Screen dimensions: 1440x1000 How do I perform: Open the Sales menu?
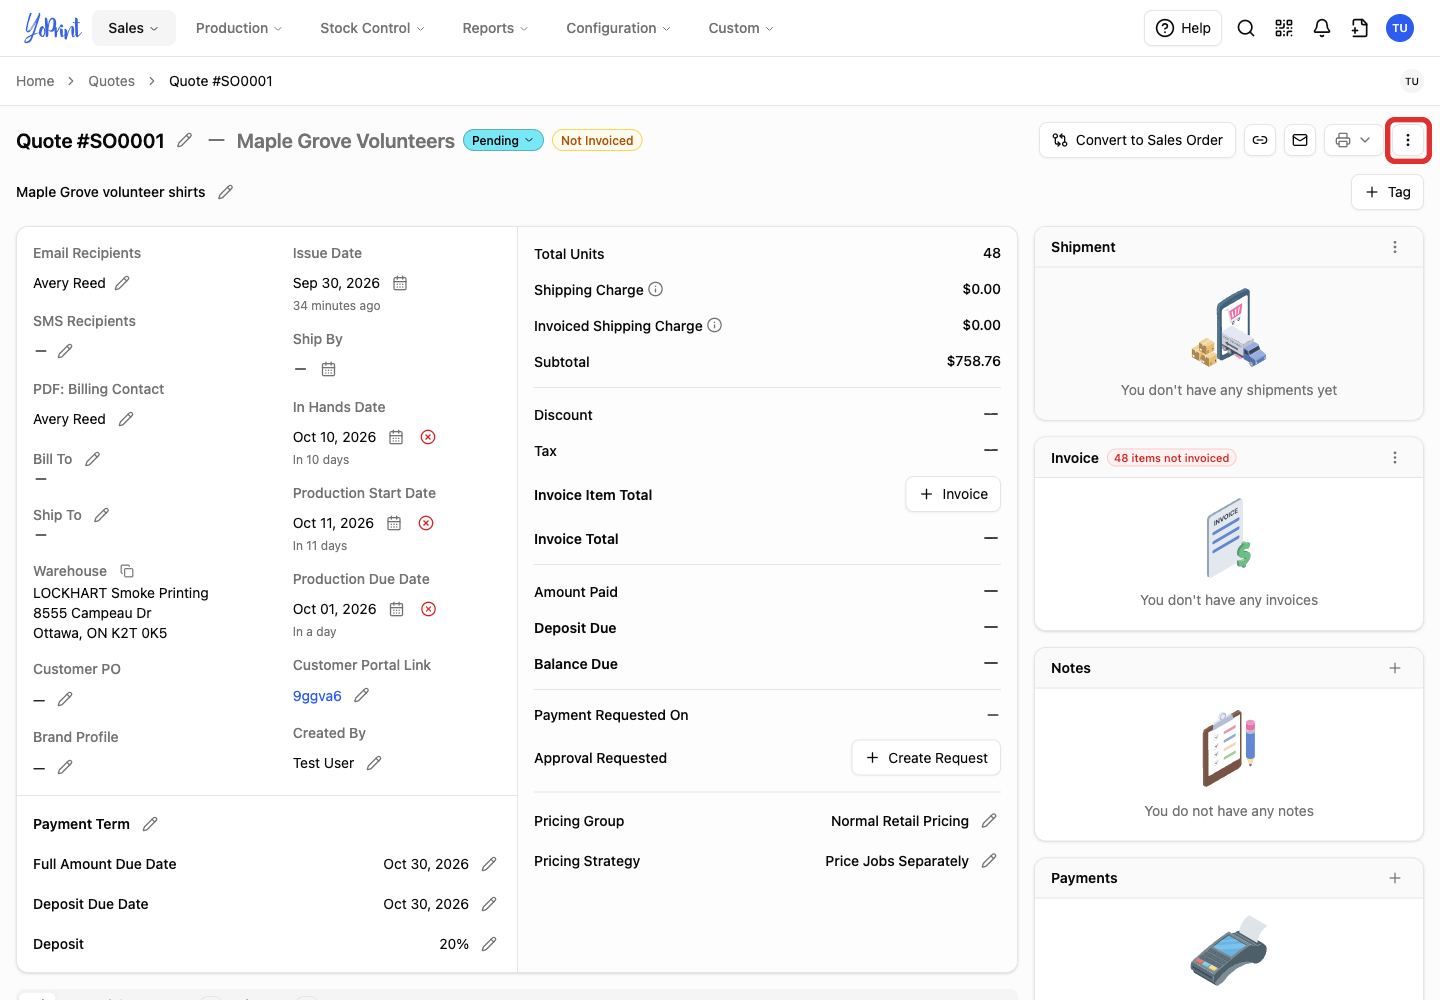(x=134, y=28)
